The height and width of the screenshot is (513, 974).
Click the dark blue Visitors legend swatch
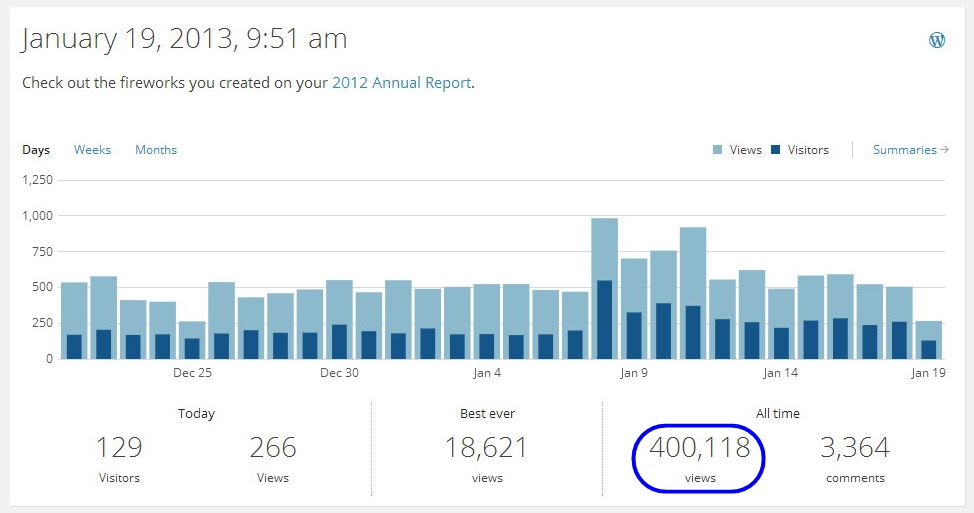coord(777,150)
